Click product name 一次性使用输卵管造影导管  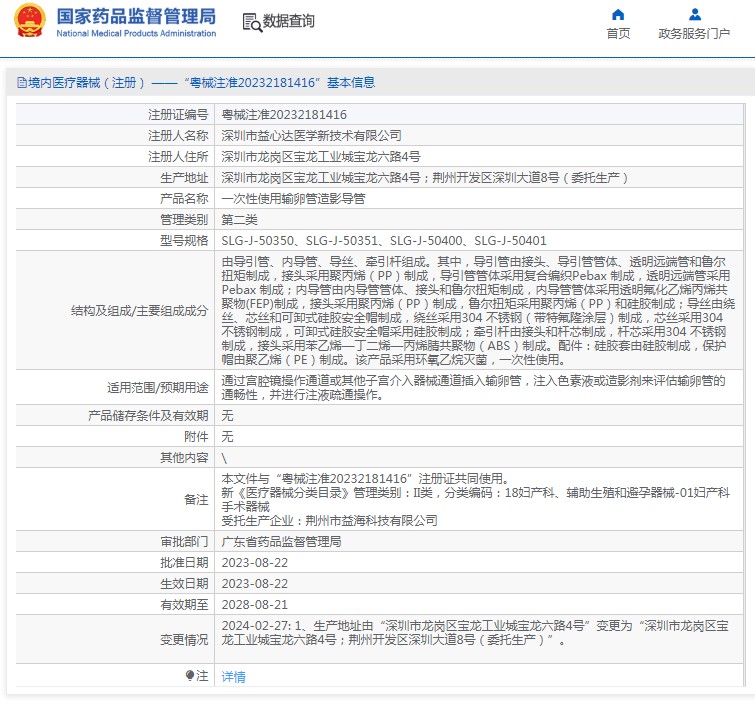coord(293,199)
